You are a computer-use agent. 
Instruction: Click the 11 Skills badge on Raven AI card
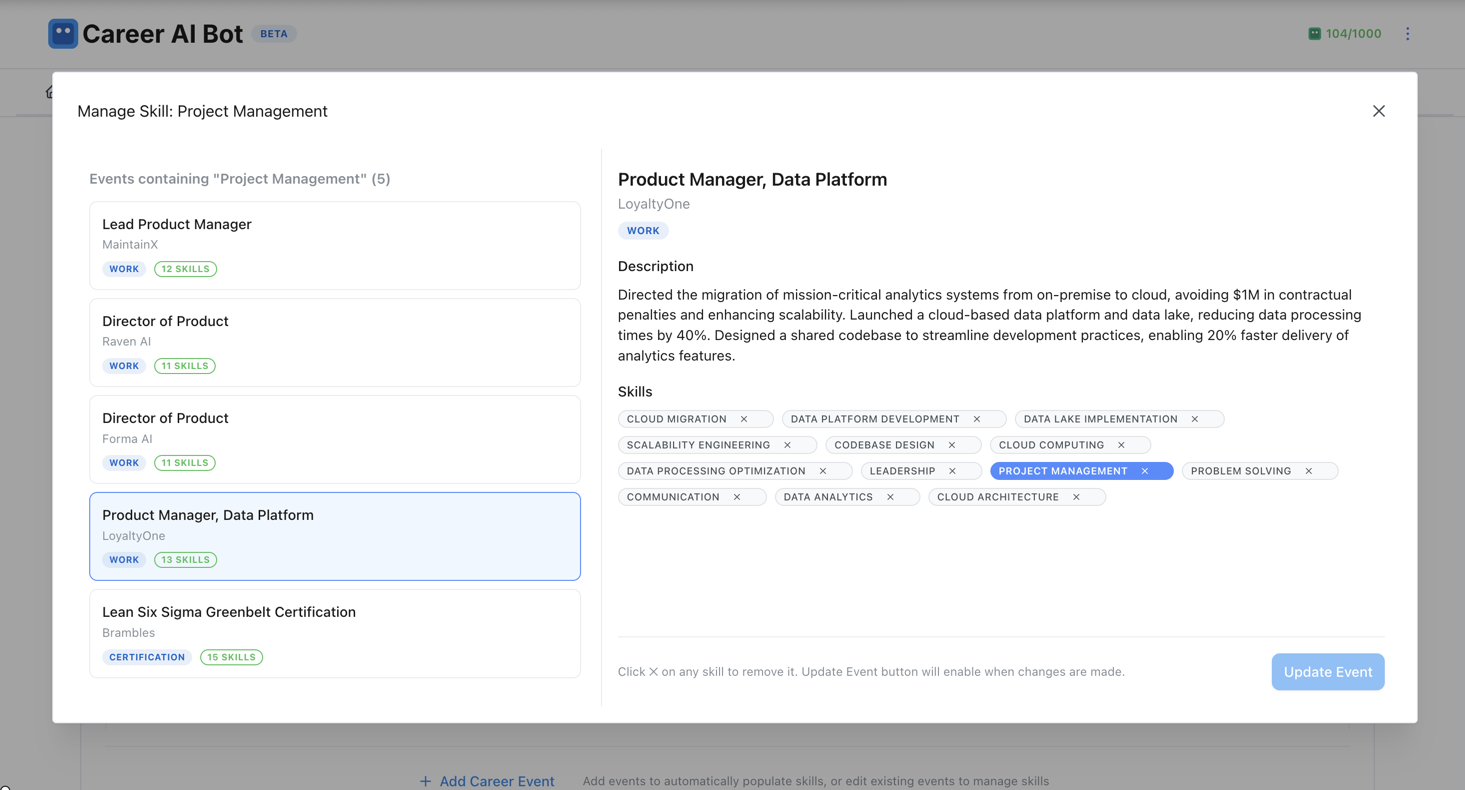point(185,366)
